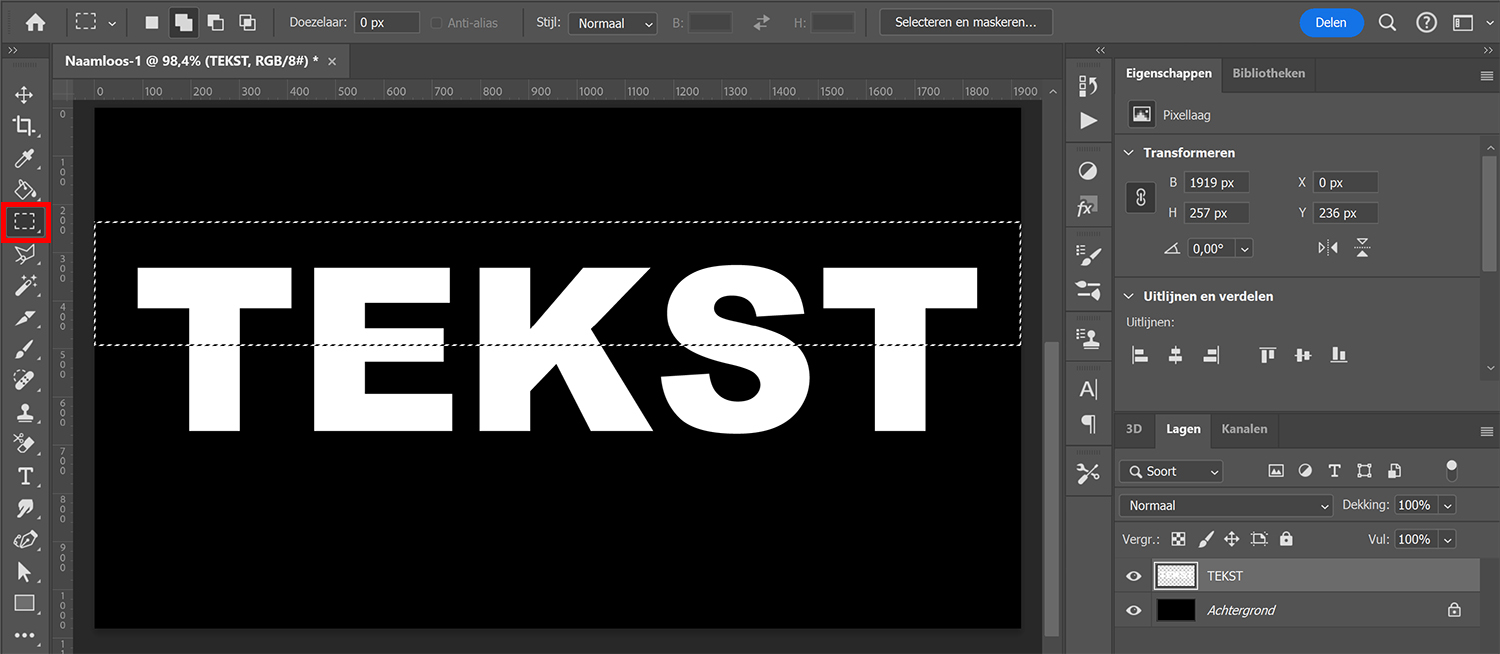
Task: Go to the Home screen icon
Action: coord(36,22)
